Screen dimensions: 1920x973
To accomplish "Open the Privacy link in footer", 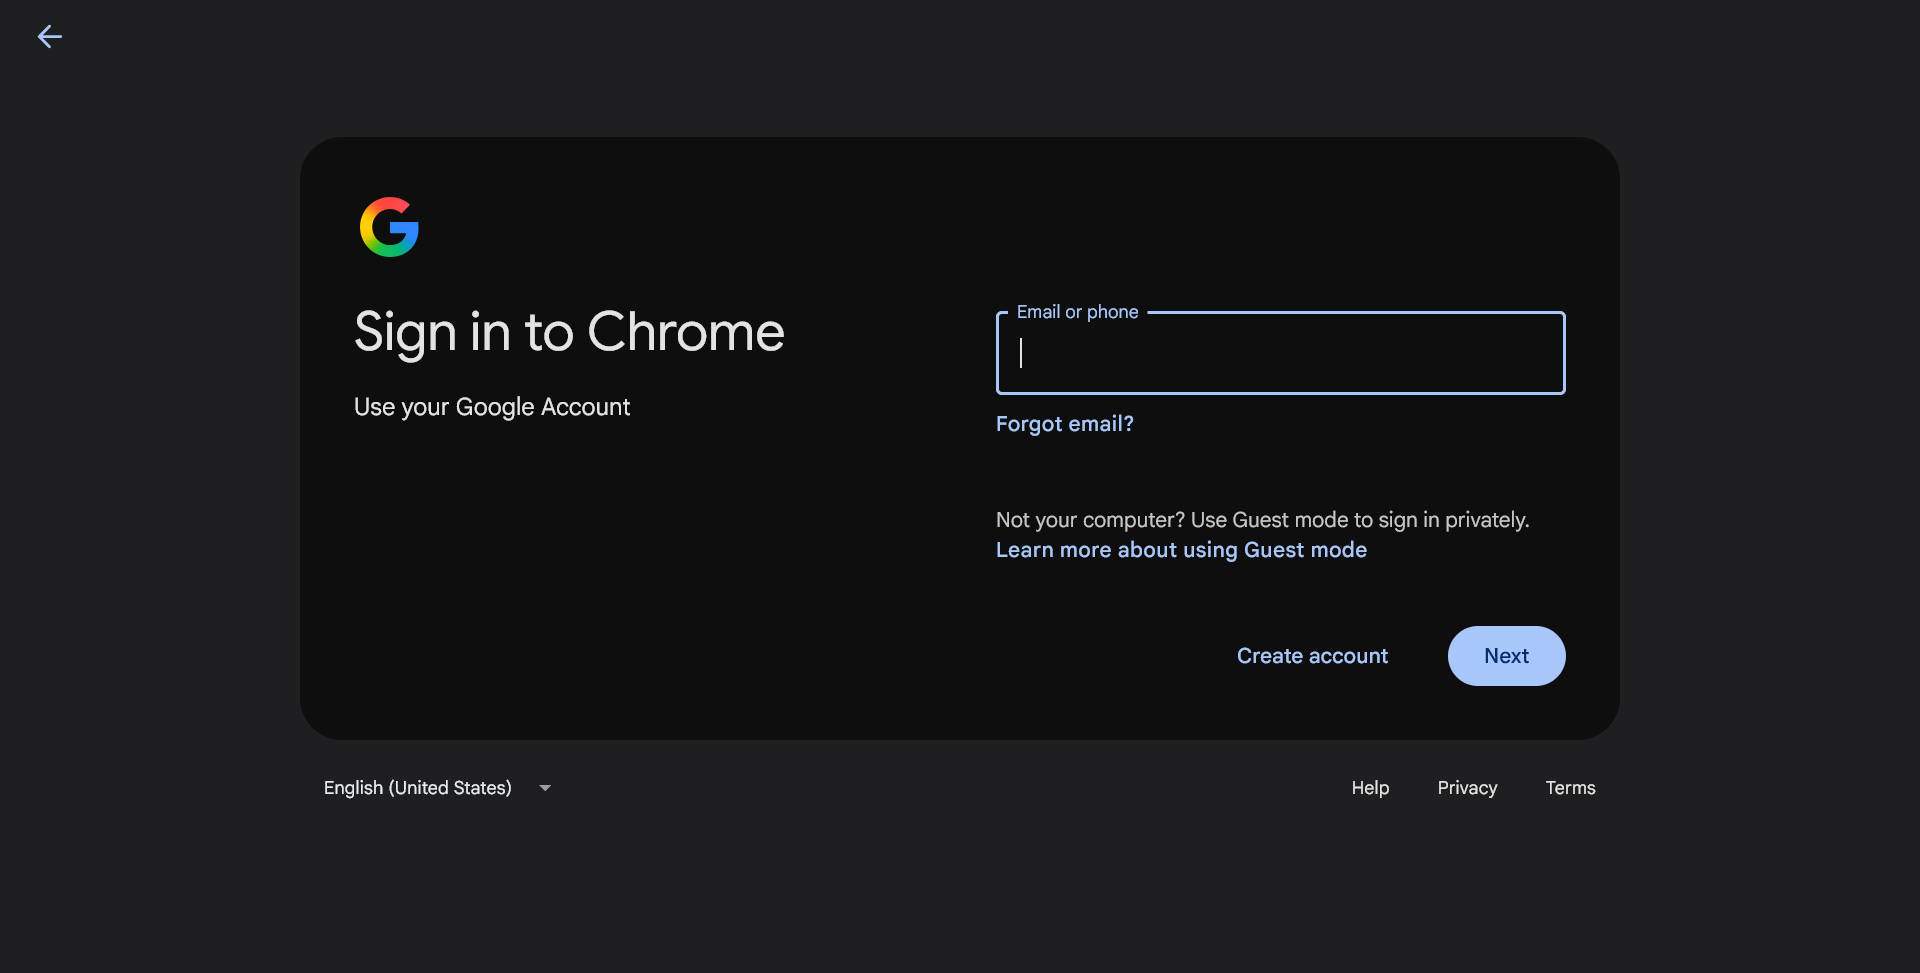I will (x=1467, y=788).
